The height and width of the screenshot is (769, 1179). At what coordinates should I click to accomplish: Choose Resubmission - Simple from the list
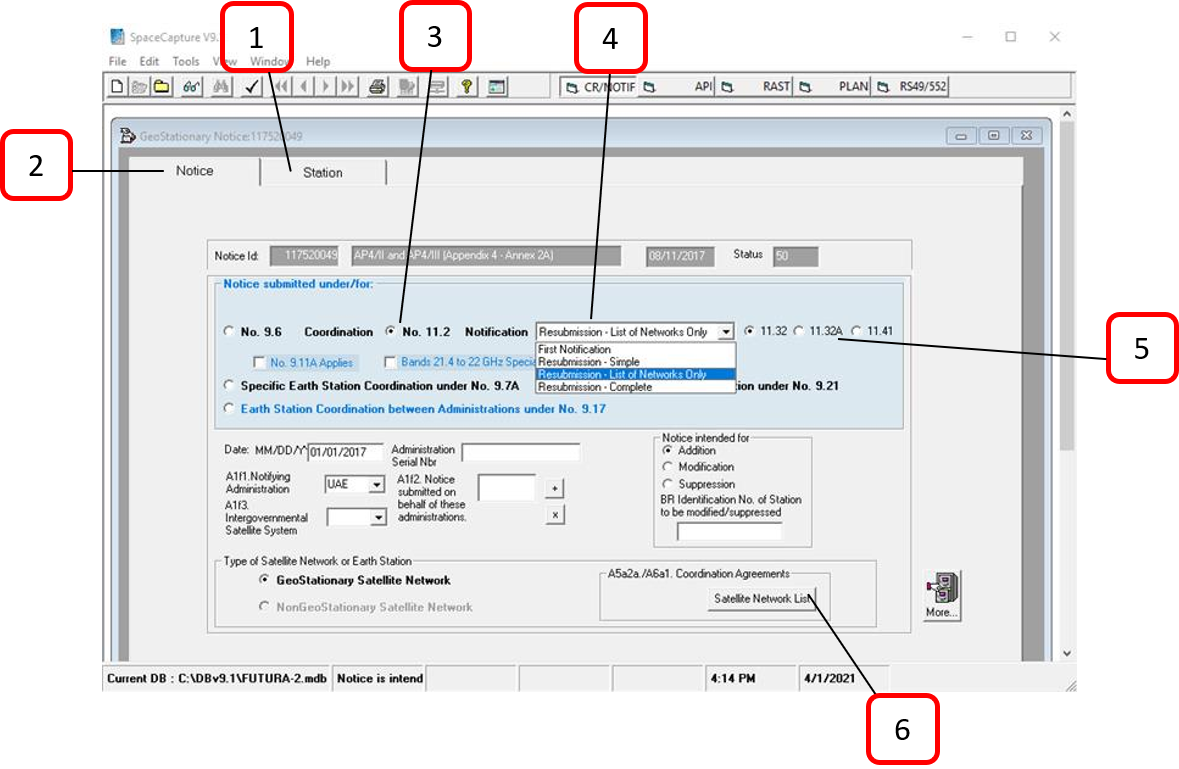point(635,362)
